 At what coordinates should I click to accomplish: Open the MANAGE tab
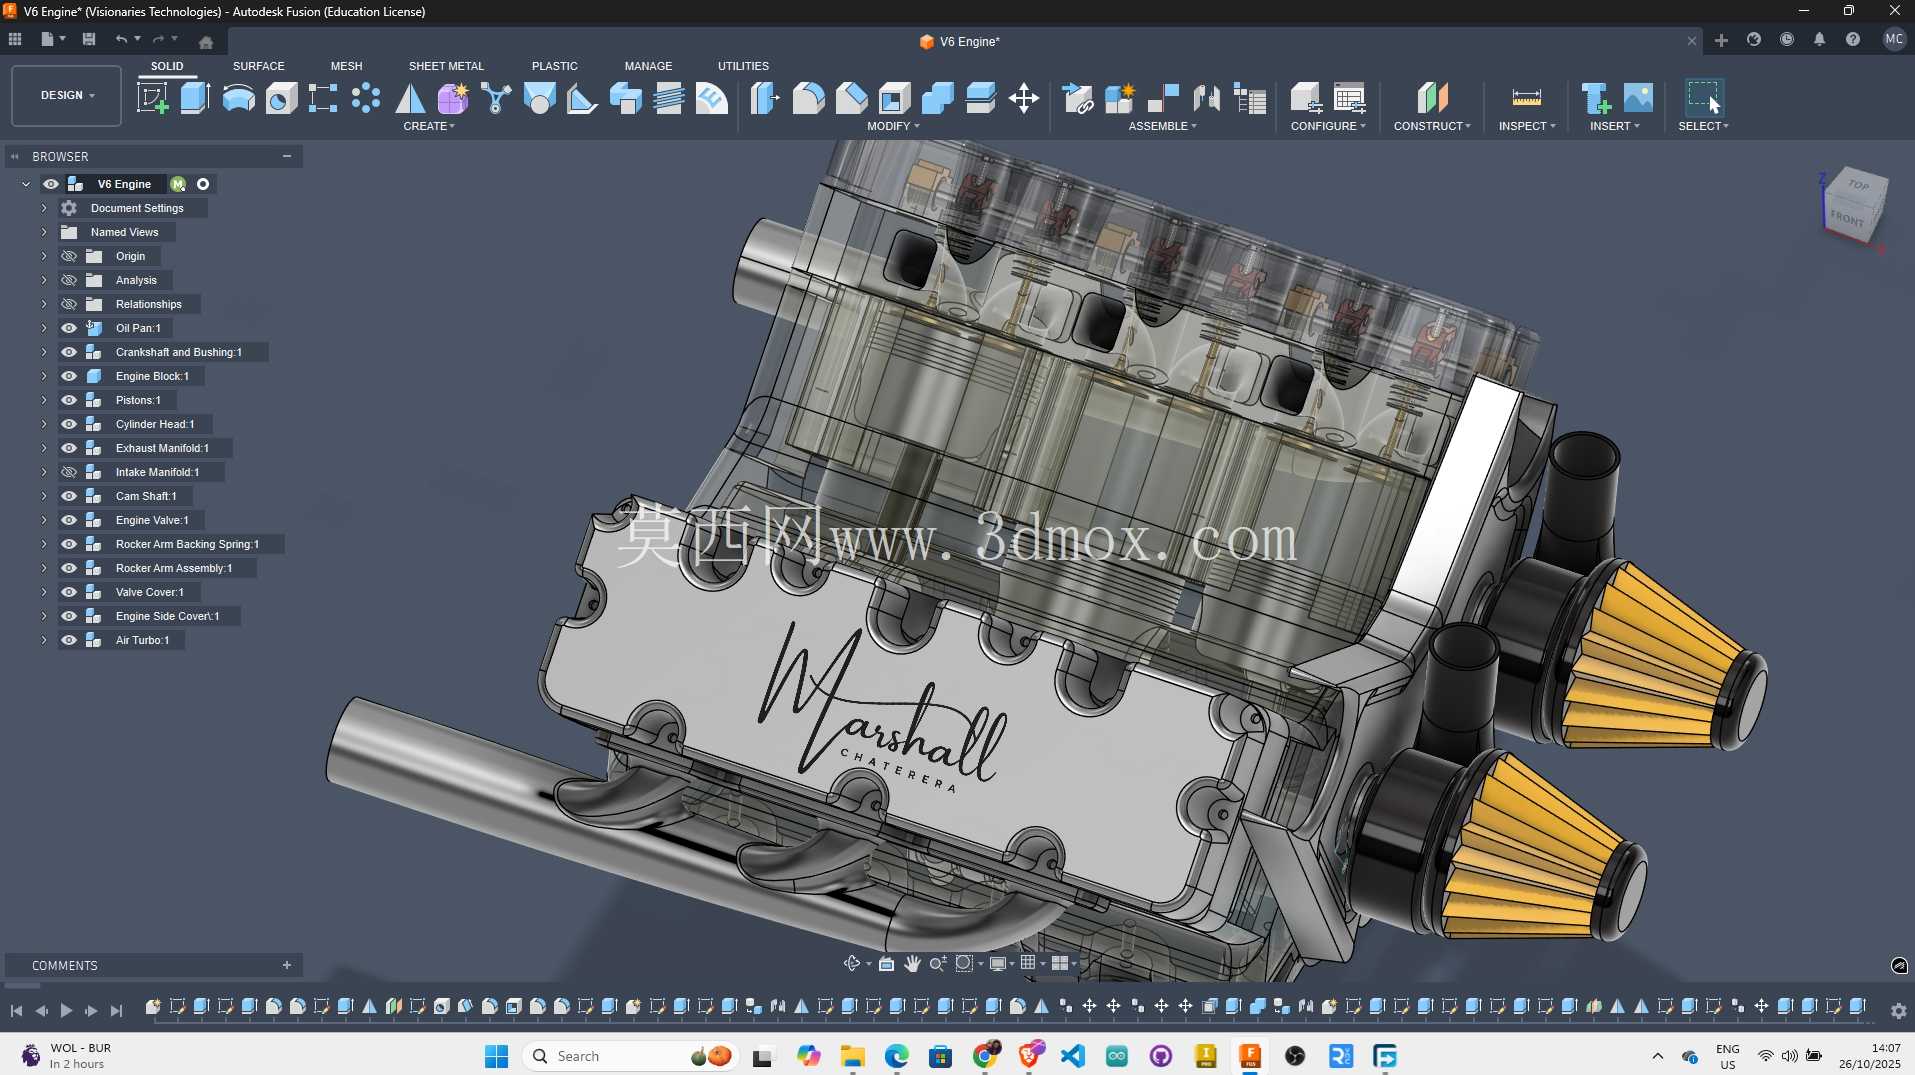tap(648, 66)
